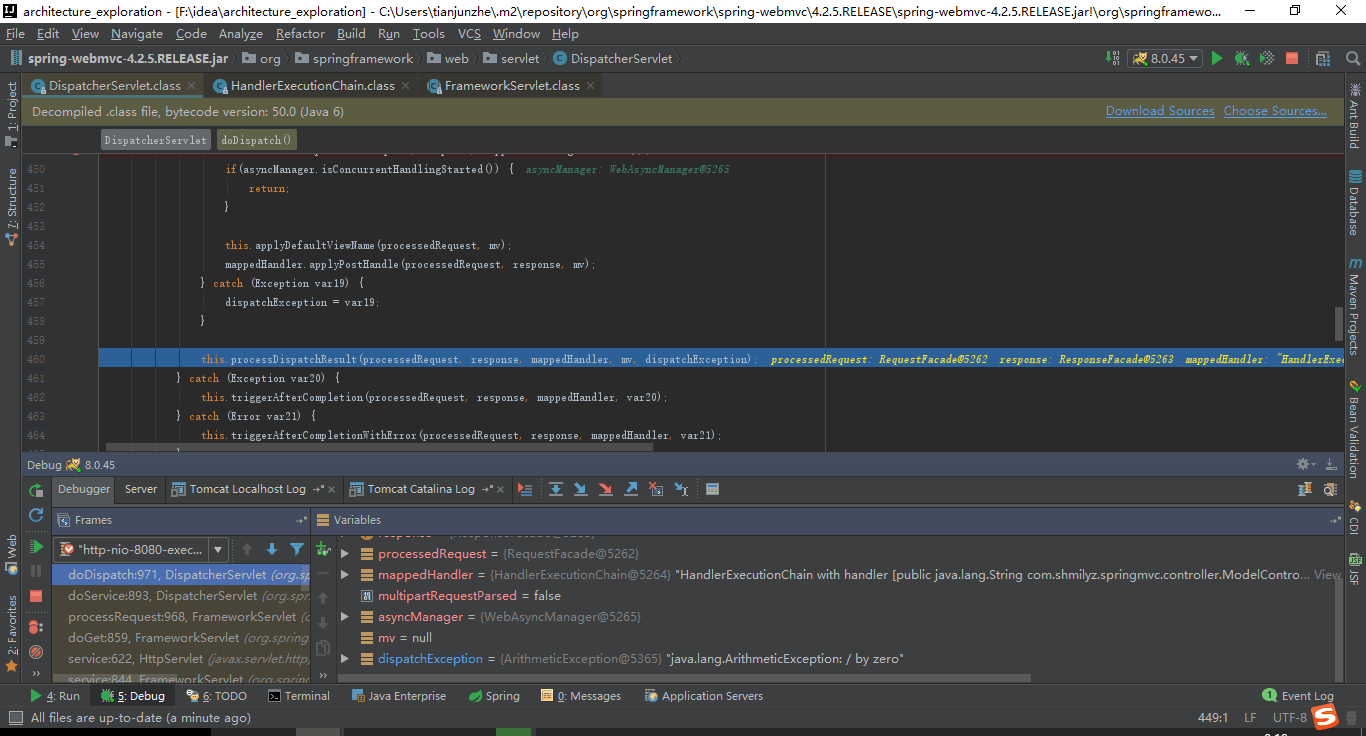Select the Step Into icon
The height and width of the screenshot is (736, 1366).
(x=581, y=489)
